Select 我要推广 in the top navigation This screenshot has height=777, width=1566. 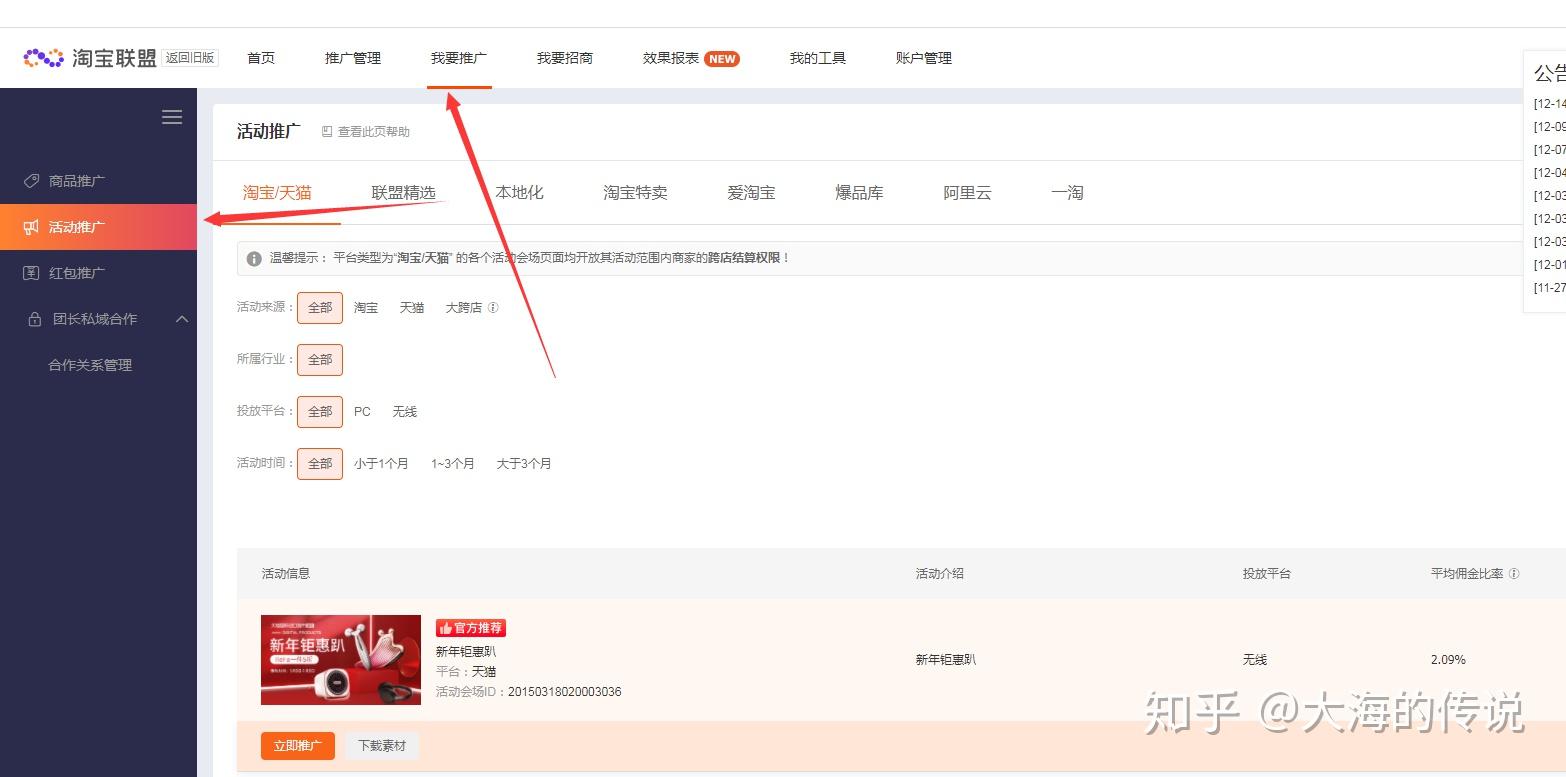(x=459, y=58)
